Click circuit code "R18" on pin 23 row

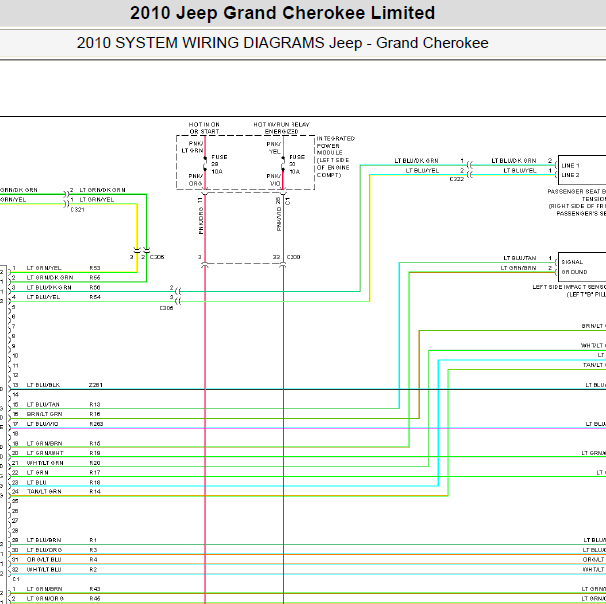pos(95,482)
